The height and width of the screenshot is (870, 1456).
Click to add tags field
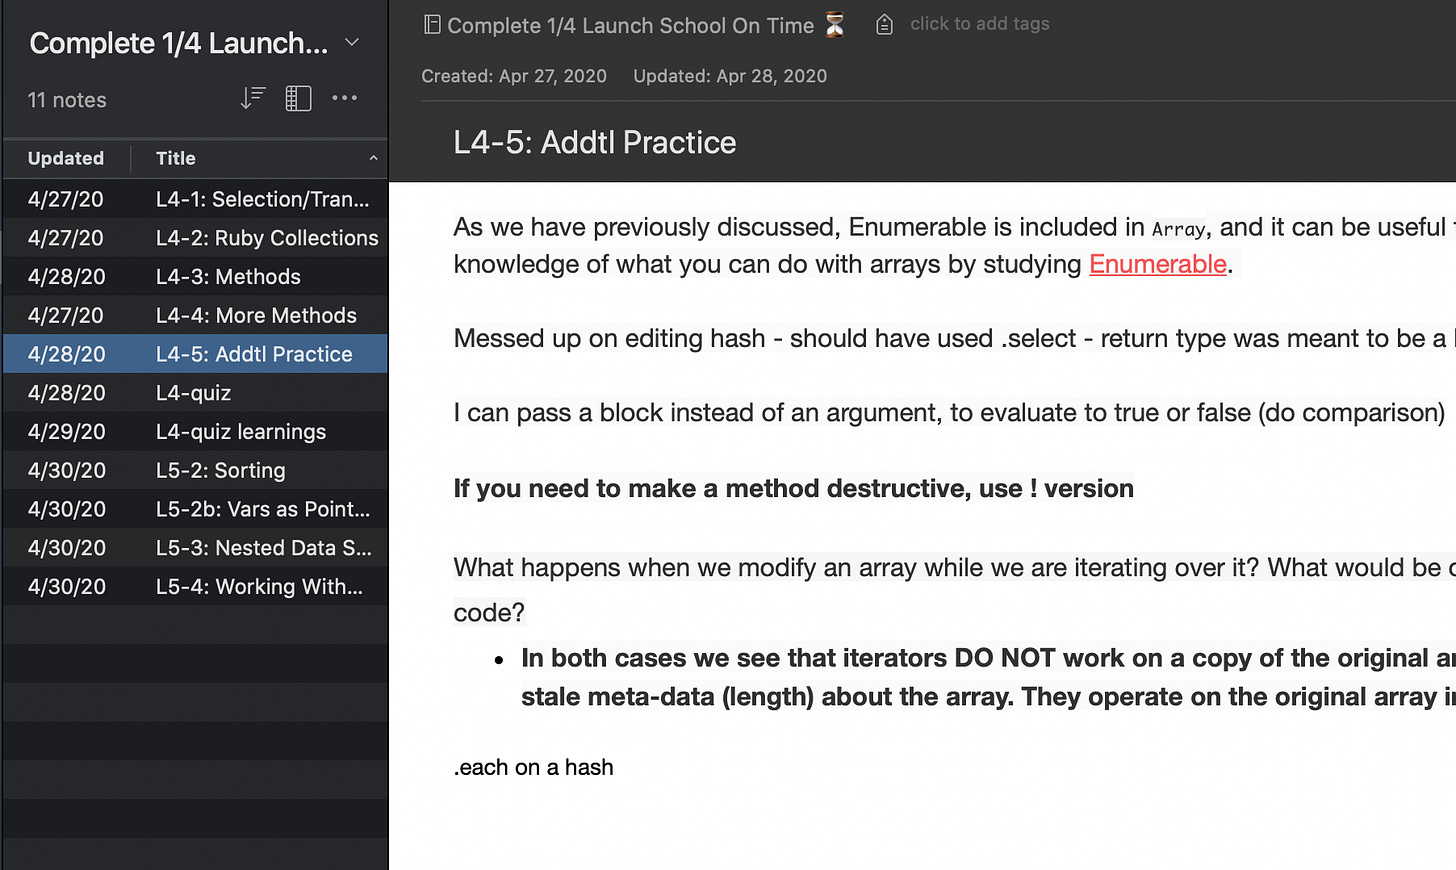(x=979, y=24)
